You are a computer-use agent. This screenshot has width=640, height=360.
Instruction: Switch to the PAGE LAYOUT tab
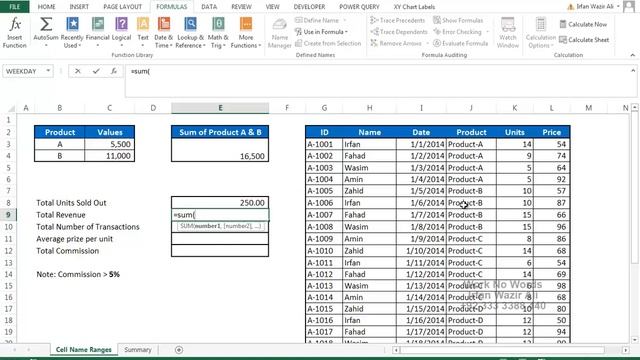click(x=122, y=7)
